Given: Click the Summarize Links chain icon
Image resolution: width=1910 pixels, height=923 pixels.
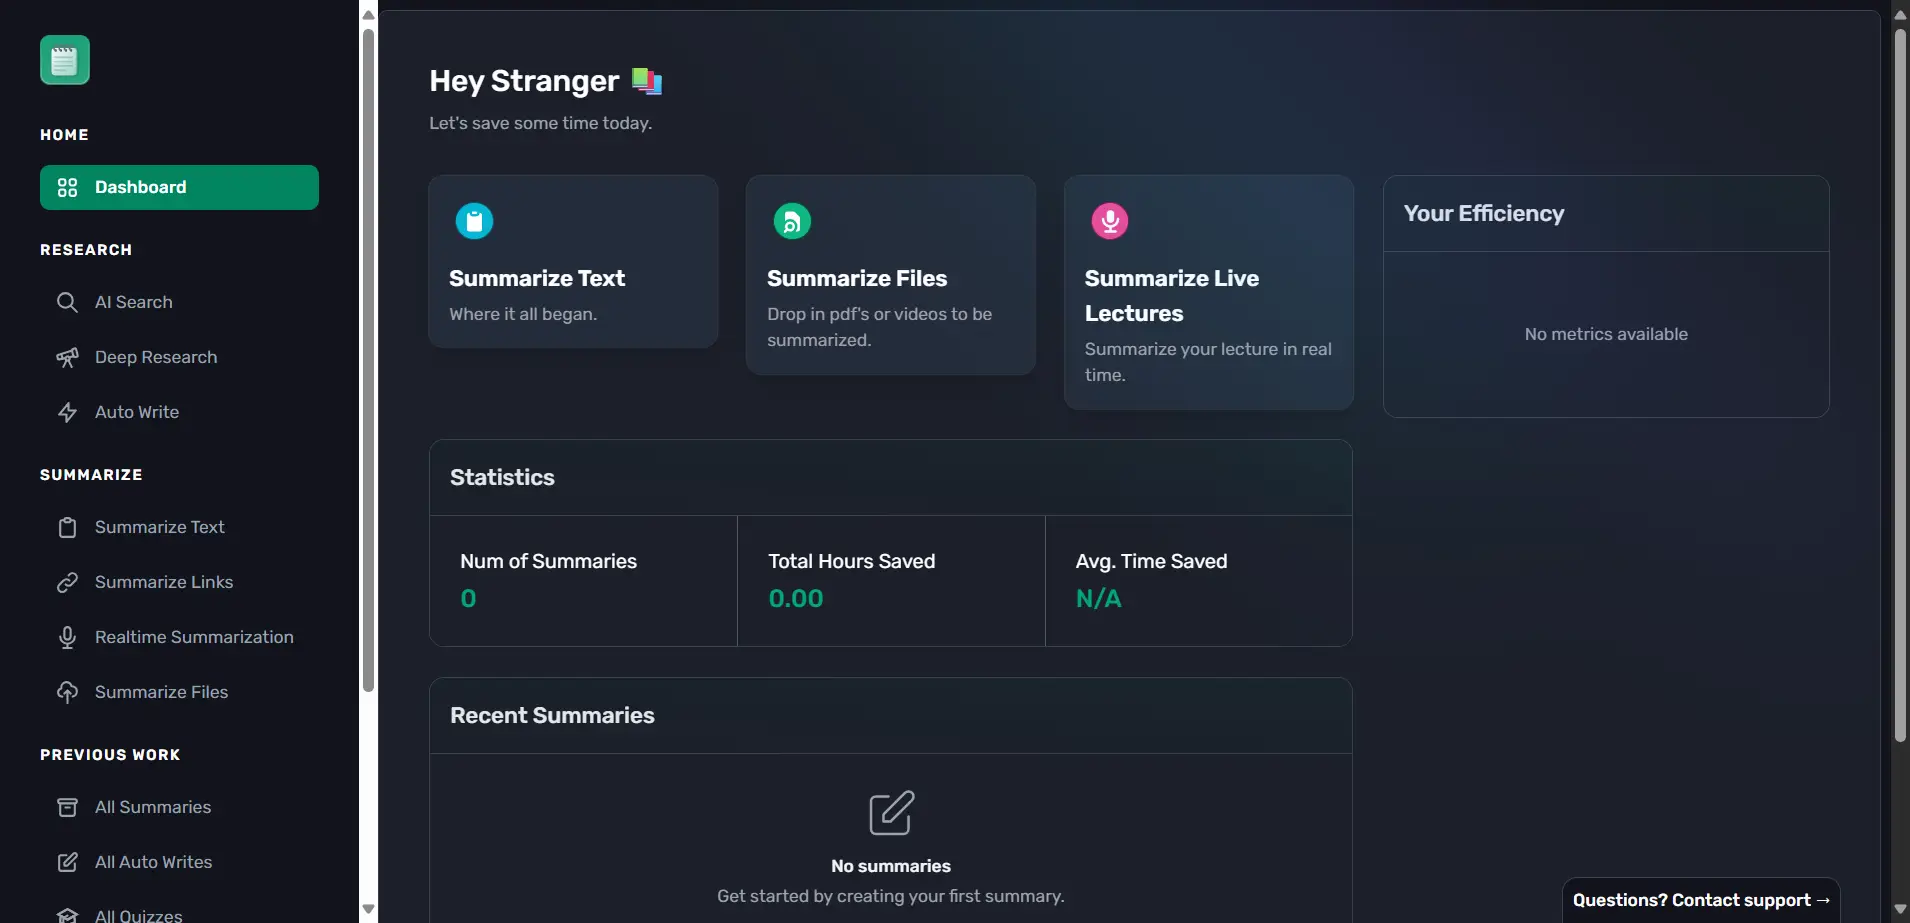Looking at the screenshot, I should click(67, 582).
